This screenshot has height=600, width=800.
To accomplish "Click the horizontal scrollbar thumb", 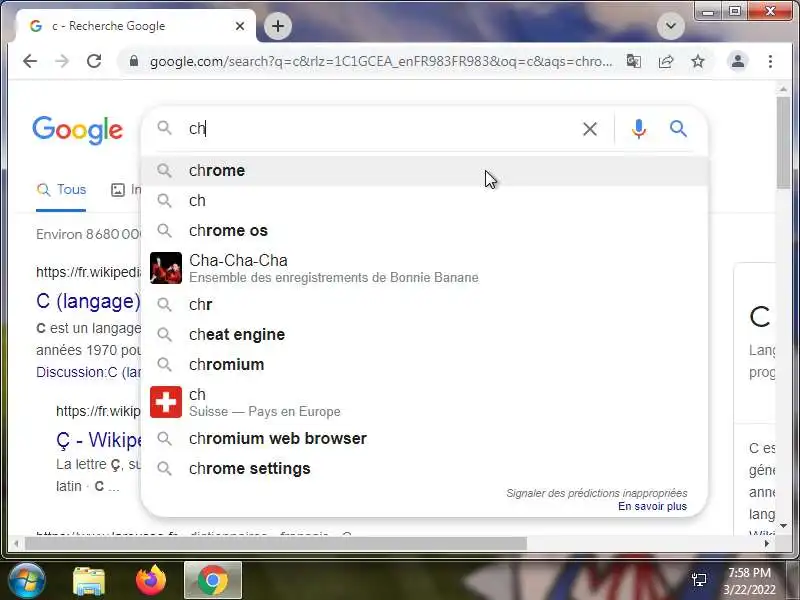I will [276, 544].
